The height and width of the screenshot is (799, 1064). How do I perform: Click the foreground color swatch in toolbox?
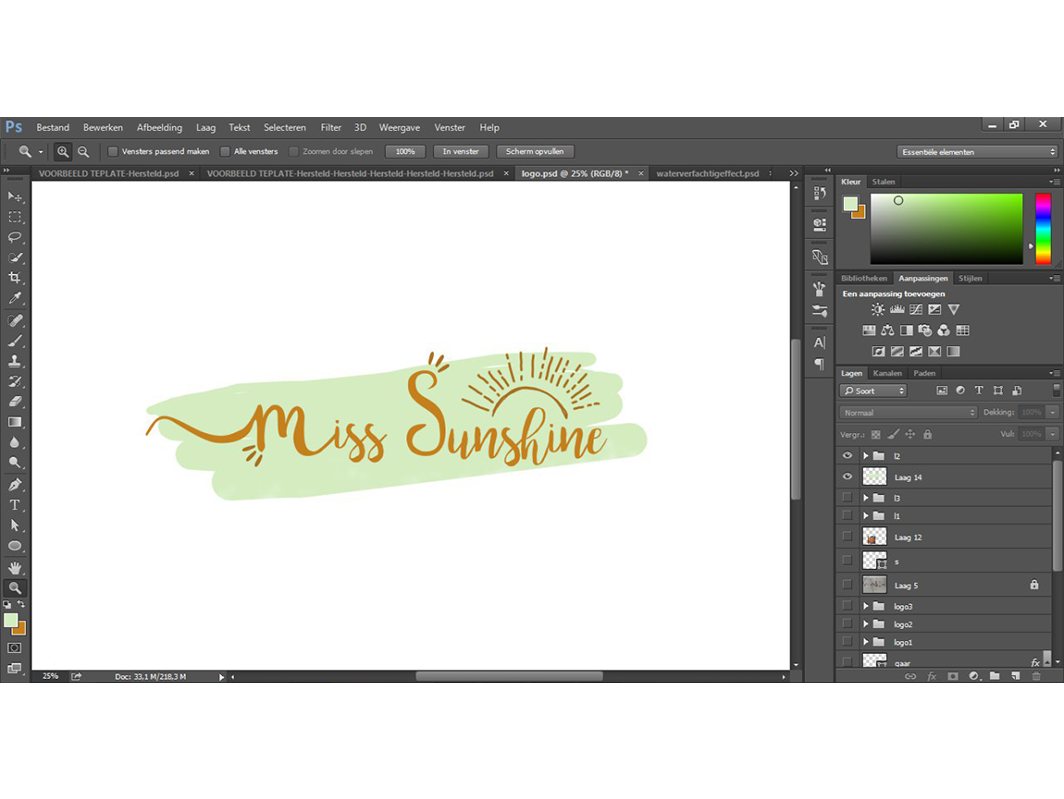tap(11, 620)
